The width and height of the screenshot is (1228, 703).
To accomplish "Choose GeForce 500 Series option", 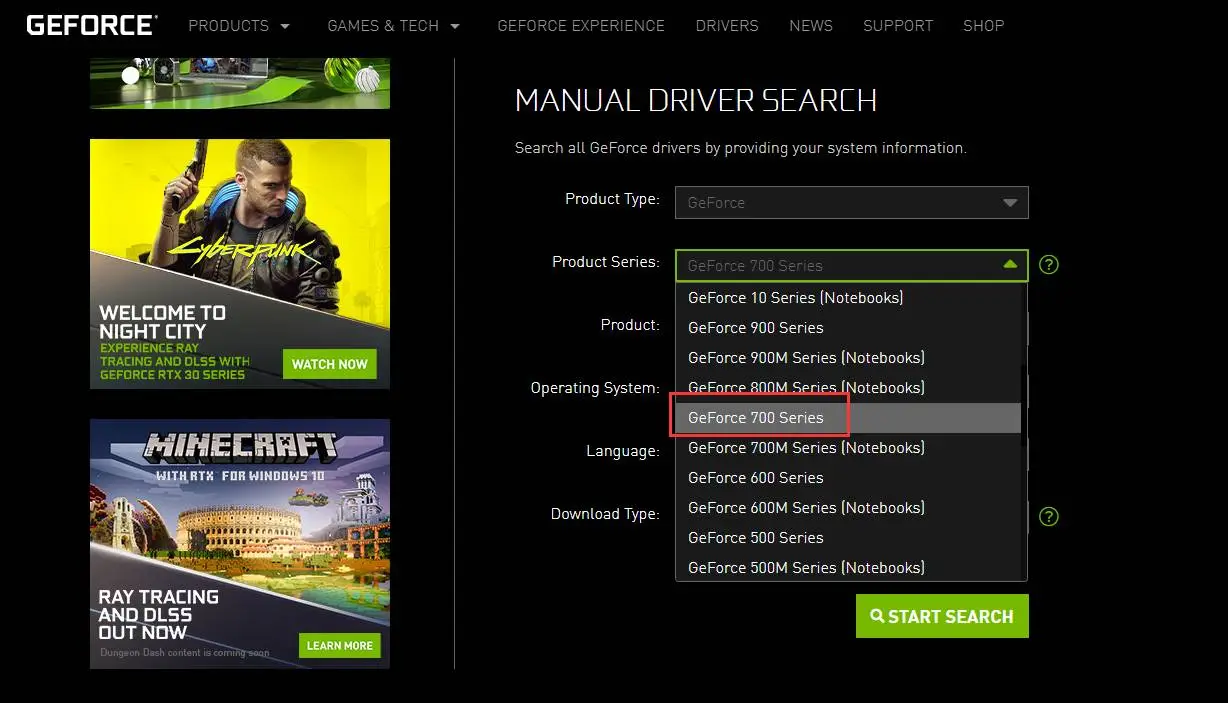I will [x=848, y=537].
